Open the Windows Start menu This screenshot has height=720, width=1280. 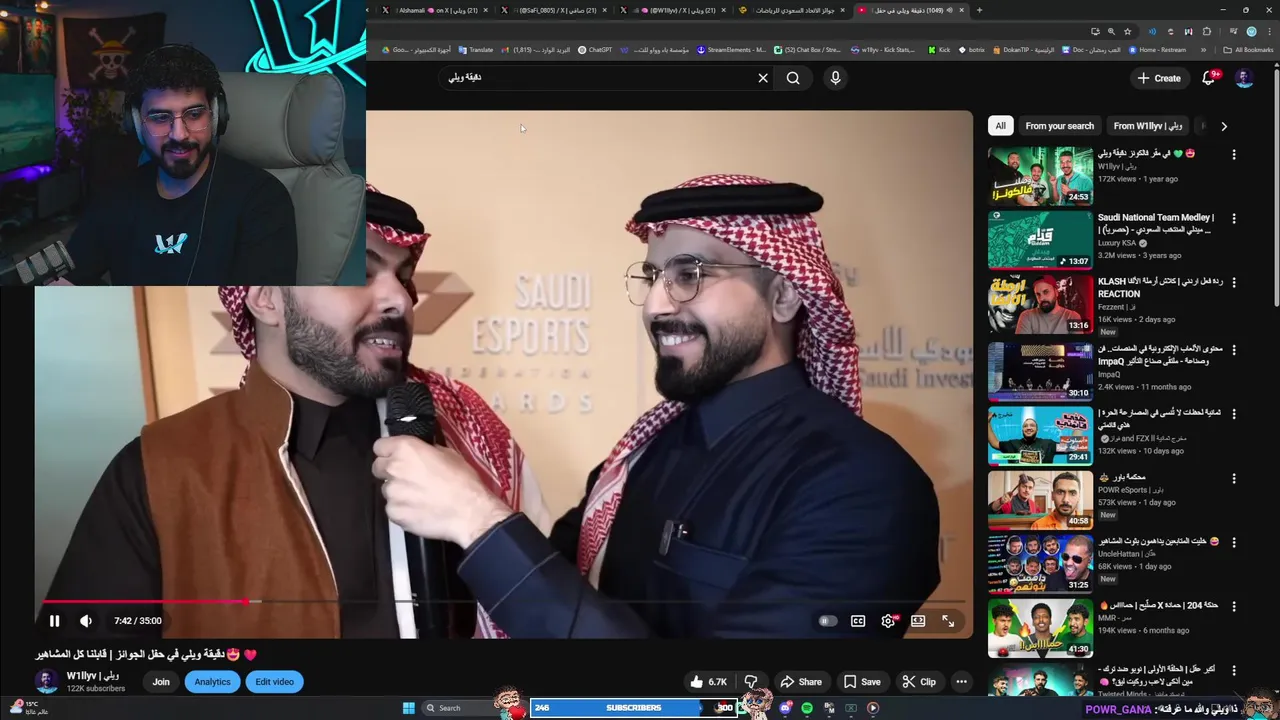(x=408, y=708)
